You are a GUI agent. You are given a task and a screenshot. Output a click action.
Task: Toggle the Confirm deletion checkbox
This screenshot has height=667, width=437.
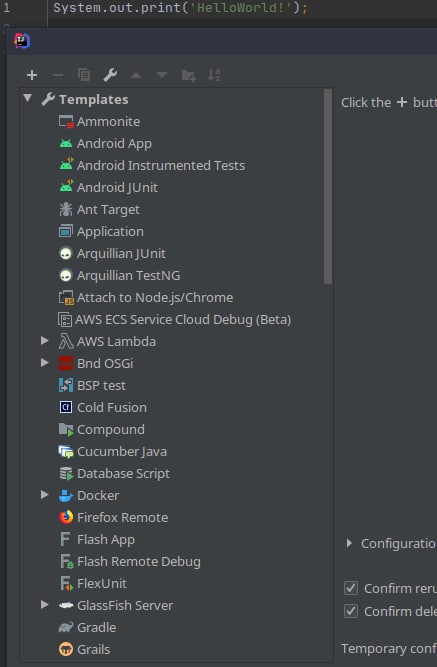point(351,611)
